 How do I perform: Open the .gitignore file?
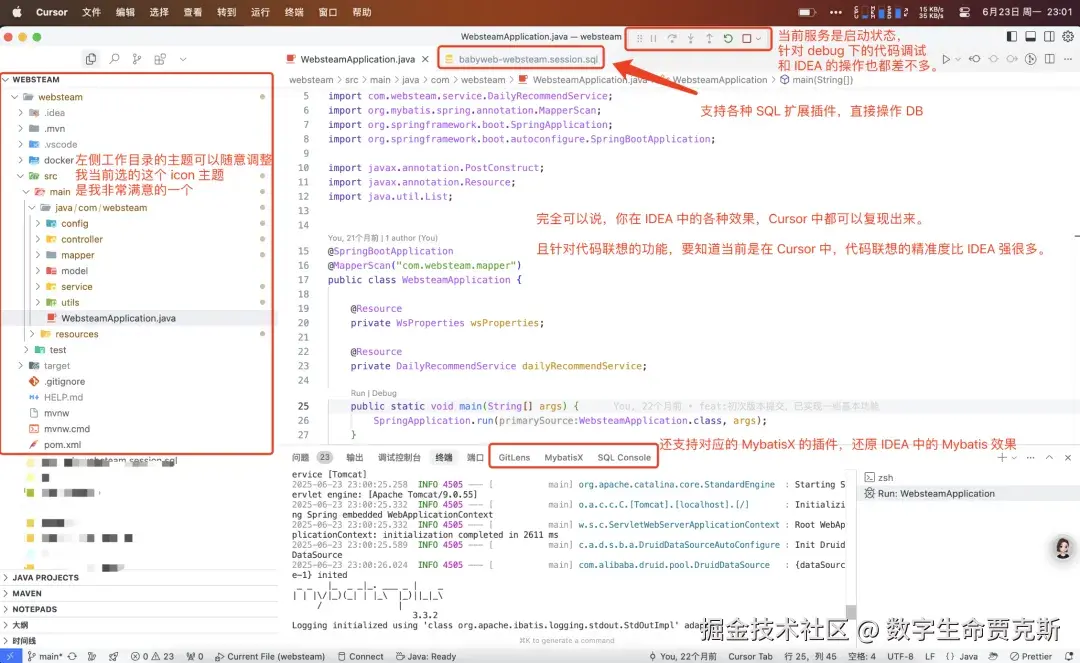(64, 382)
